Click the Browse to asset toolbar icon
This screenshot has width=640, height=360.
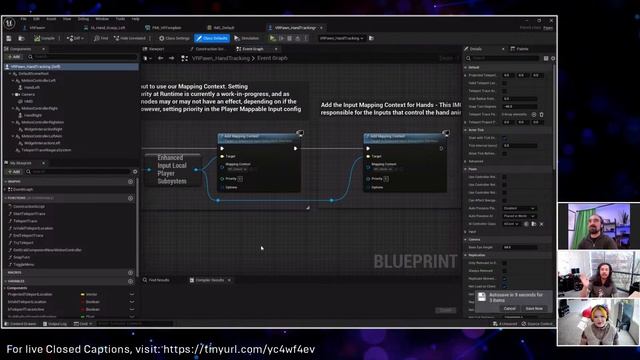coord(21,38)
